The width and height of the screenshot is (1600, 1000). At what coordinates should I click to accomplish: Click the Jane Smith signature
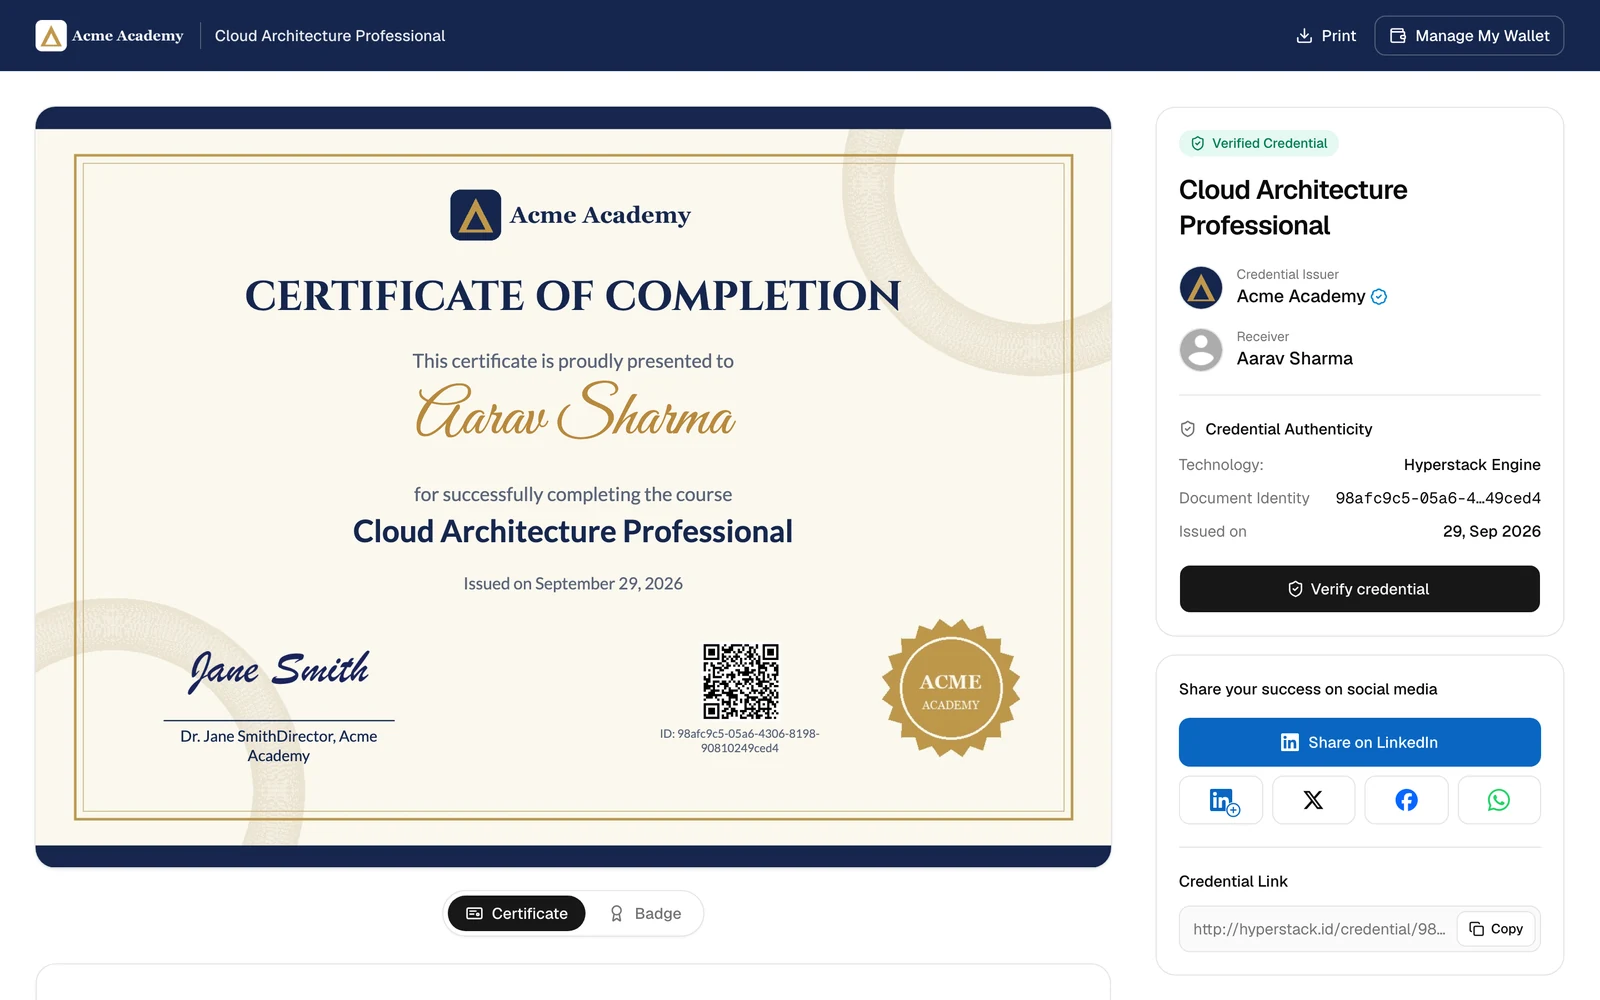pyautogui.click(x=279, y=671)
